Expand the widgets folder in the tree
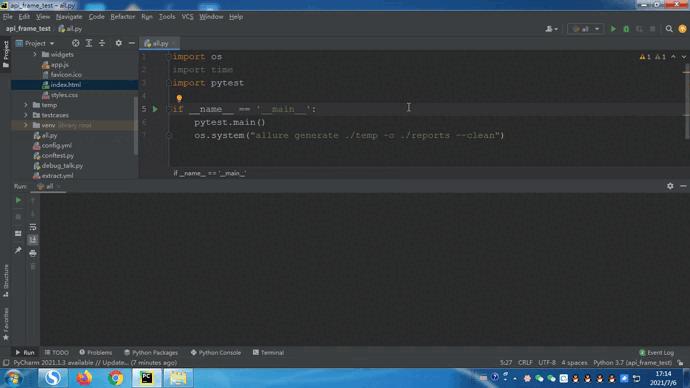690x388 pixels. 35,55
